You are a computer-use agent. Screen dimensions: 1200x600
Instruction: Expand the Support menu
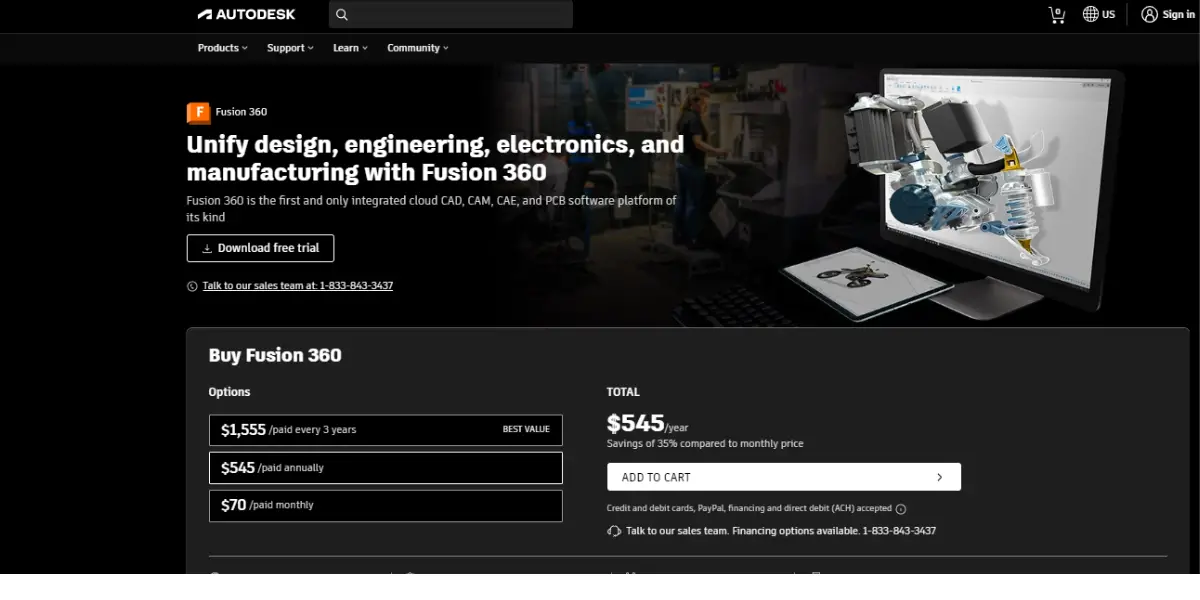click(290, 48)
